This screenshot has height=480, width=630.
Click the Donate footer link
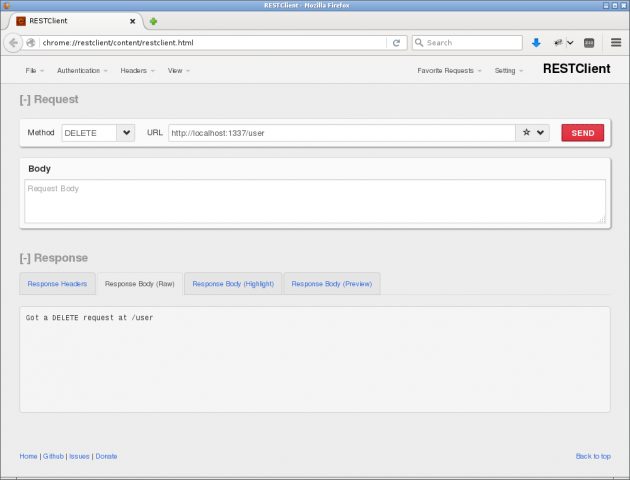click(106, 456)
